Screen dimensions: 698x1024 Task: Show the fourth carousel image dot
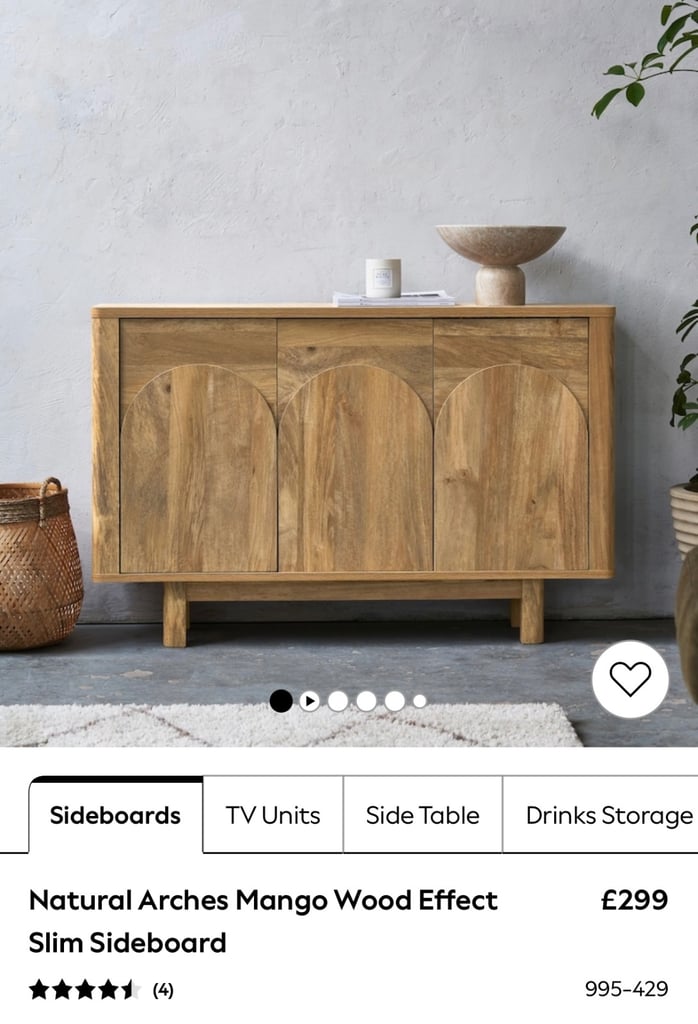(x=366, y=701)
